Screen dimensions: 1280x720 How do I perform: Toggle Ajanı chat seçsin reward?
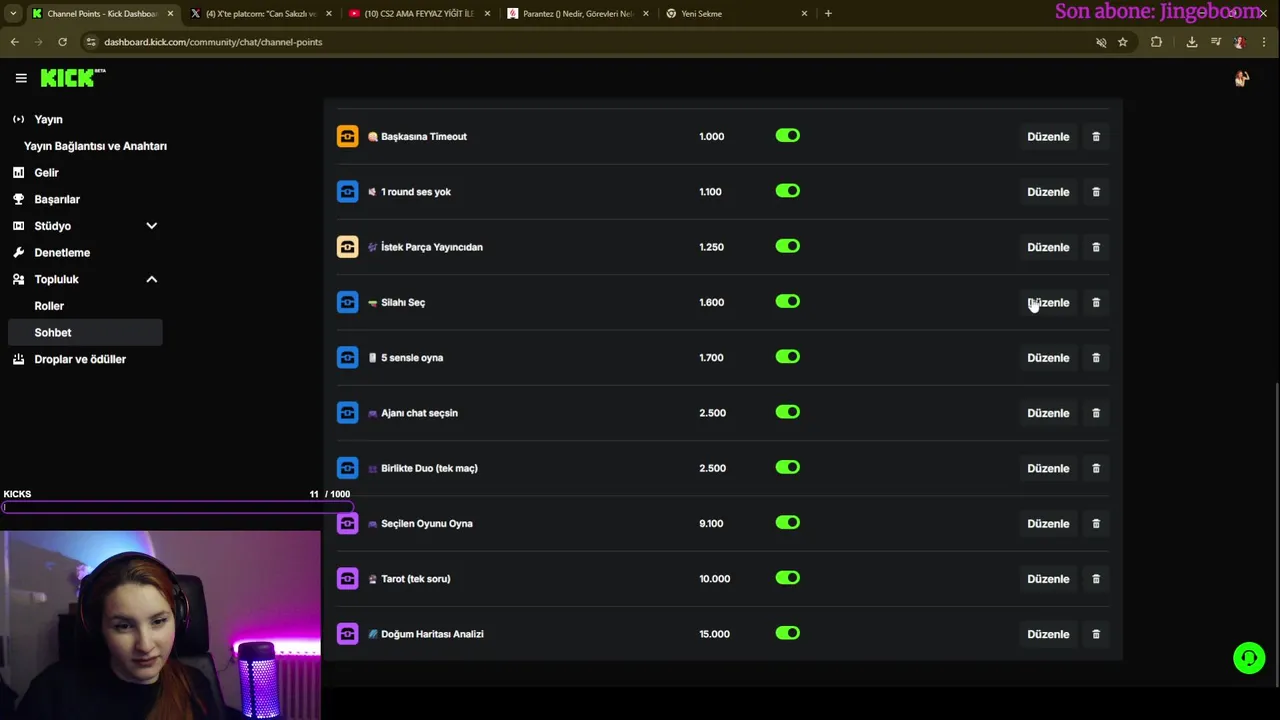coord(788,412)
